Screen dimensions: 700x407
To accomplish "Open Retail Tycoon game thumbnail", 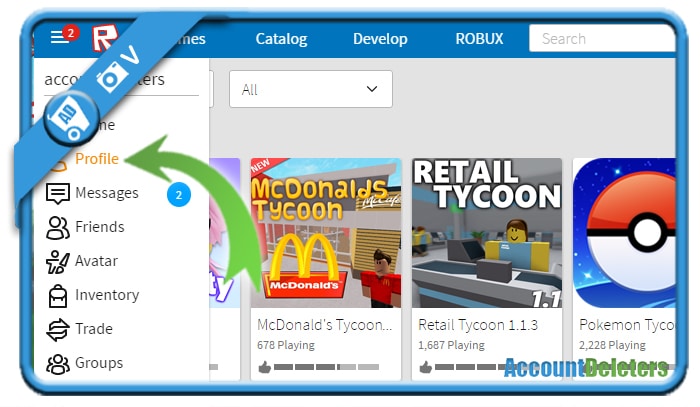I will click(x=487, y=233).
